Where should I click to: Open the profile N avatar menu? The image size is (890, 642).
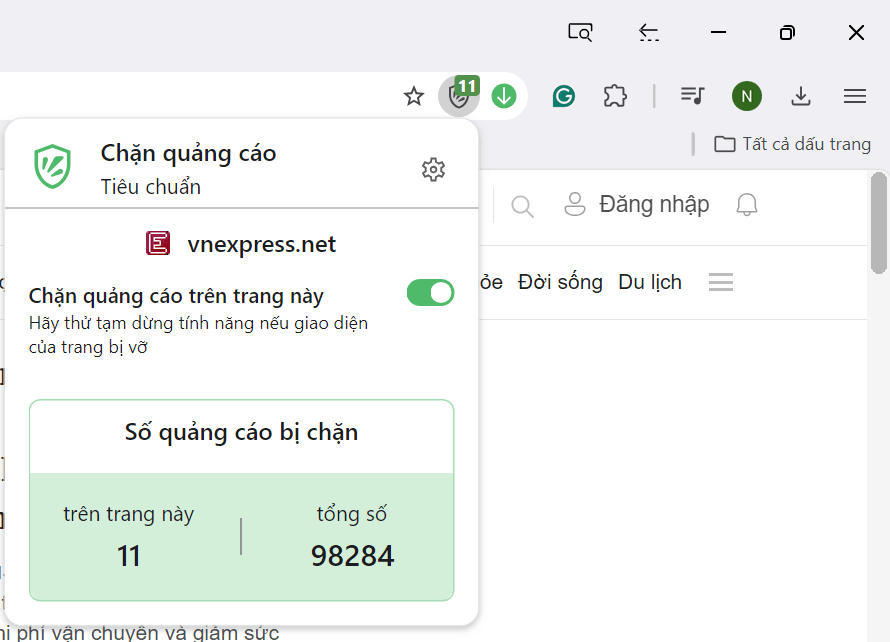point(746,96)
